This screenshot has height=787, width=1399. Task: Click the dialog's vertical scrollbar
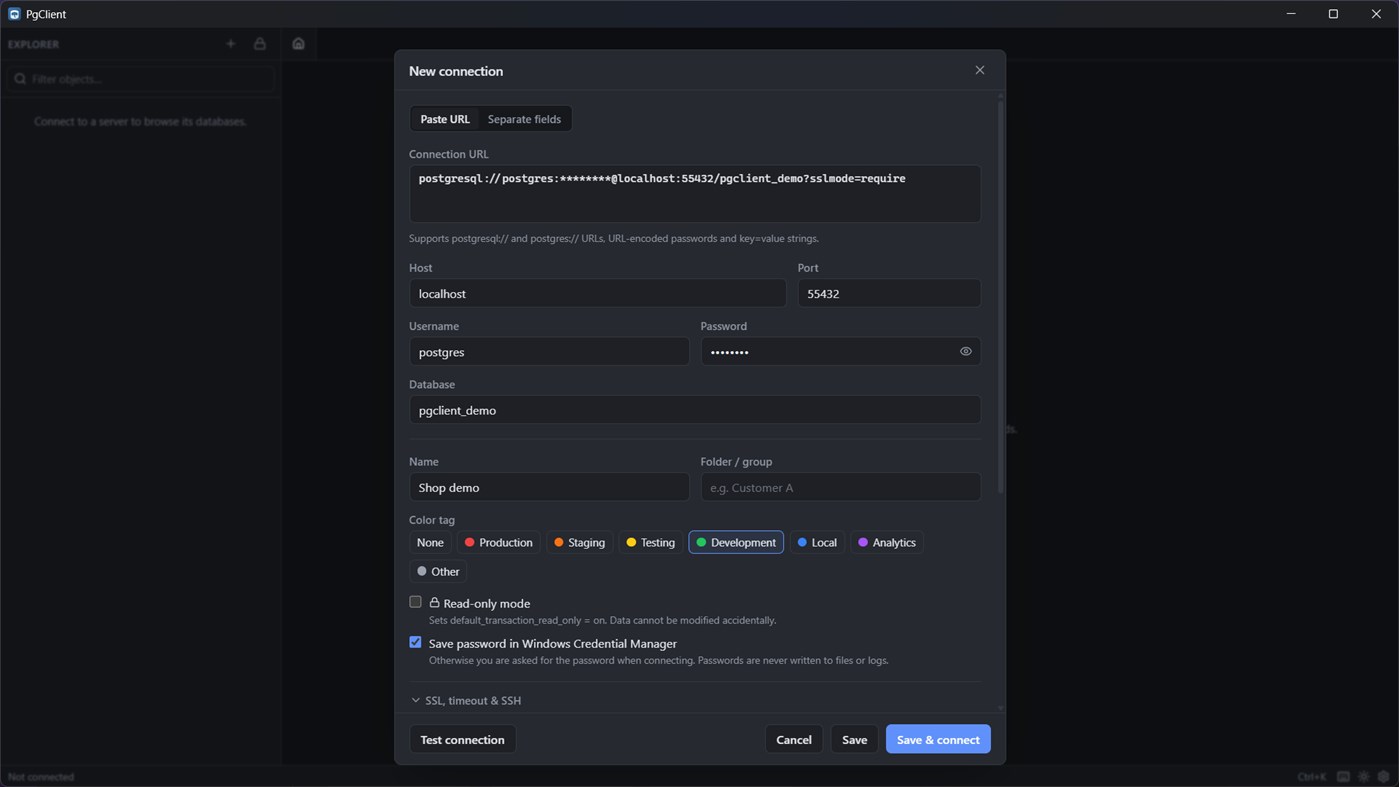point(1000,295)
